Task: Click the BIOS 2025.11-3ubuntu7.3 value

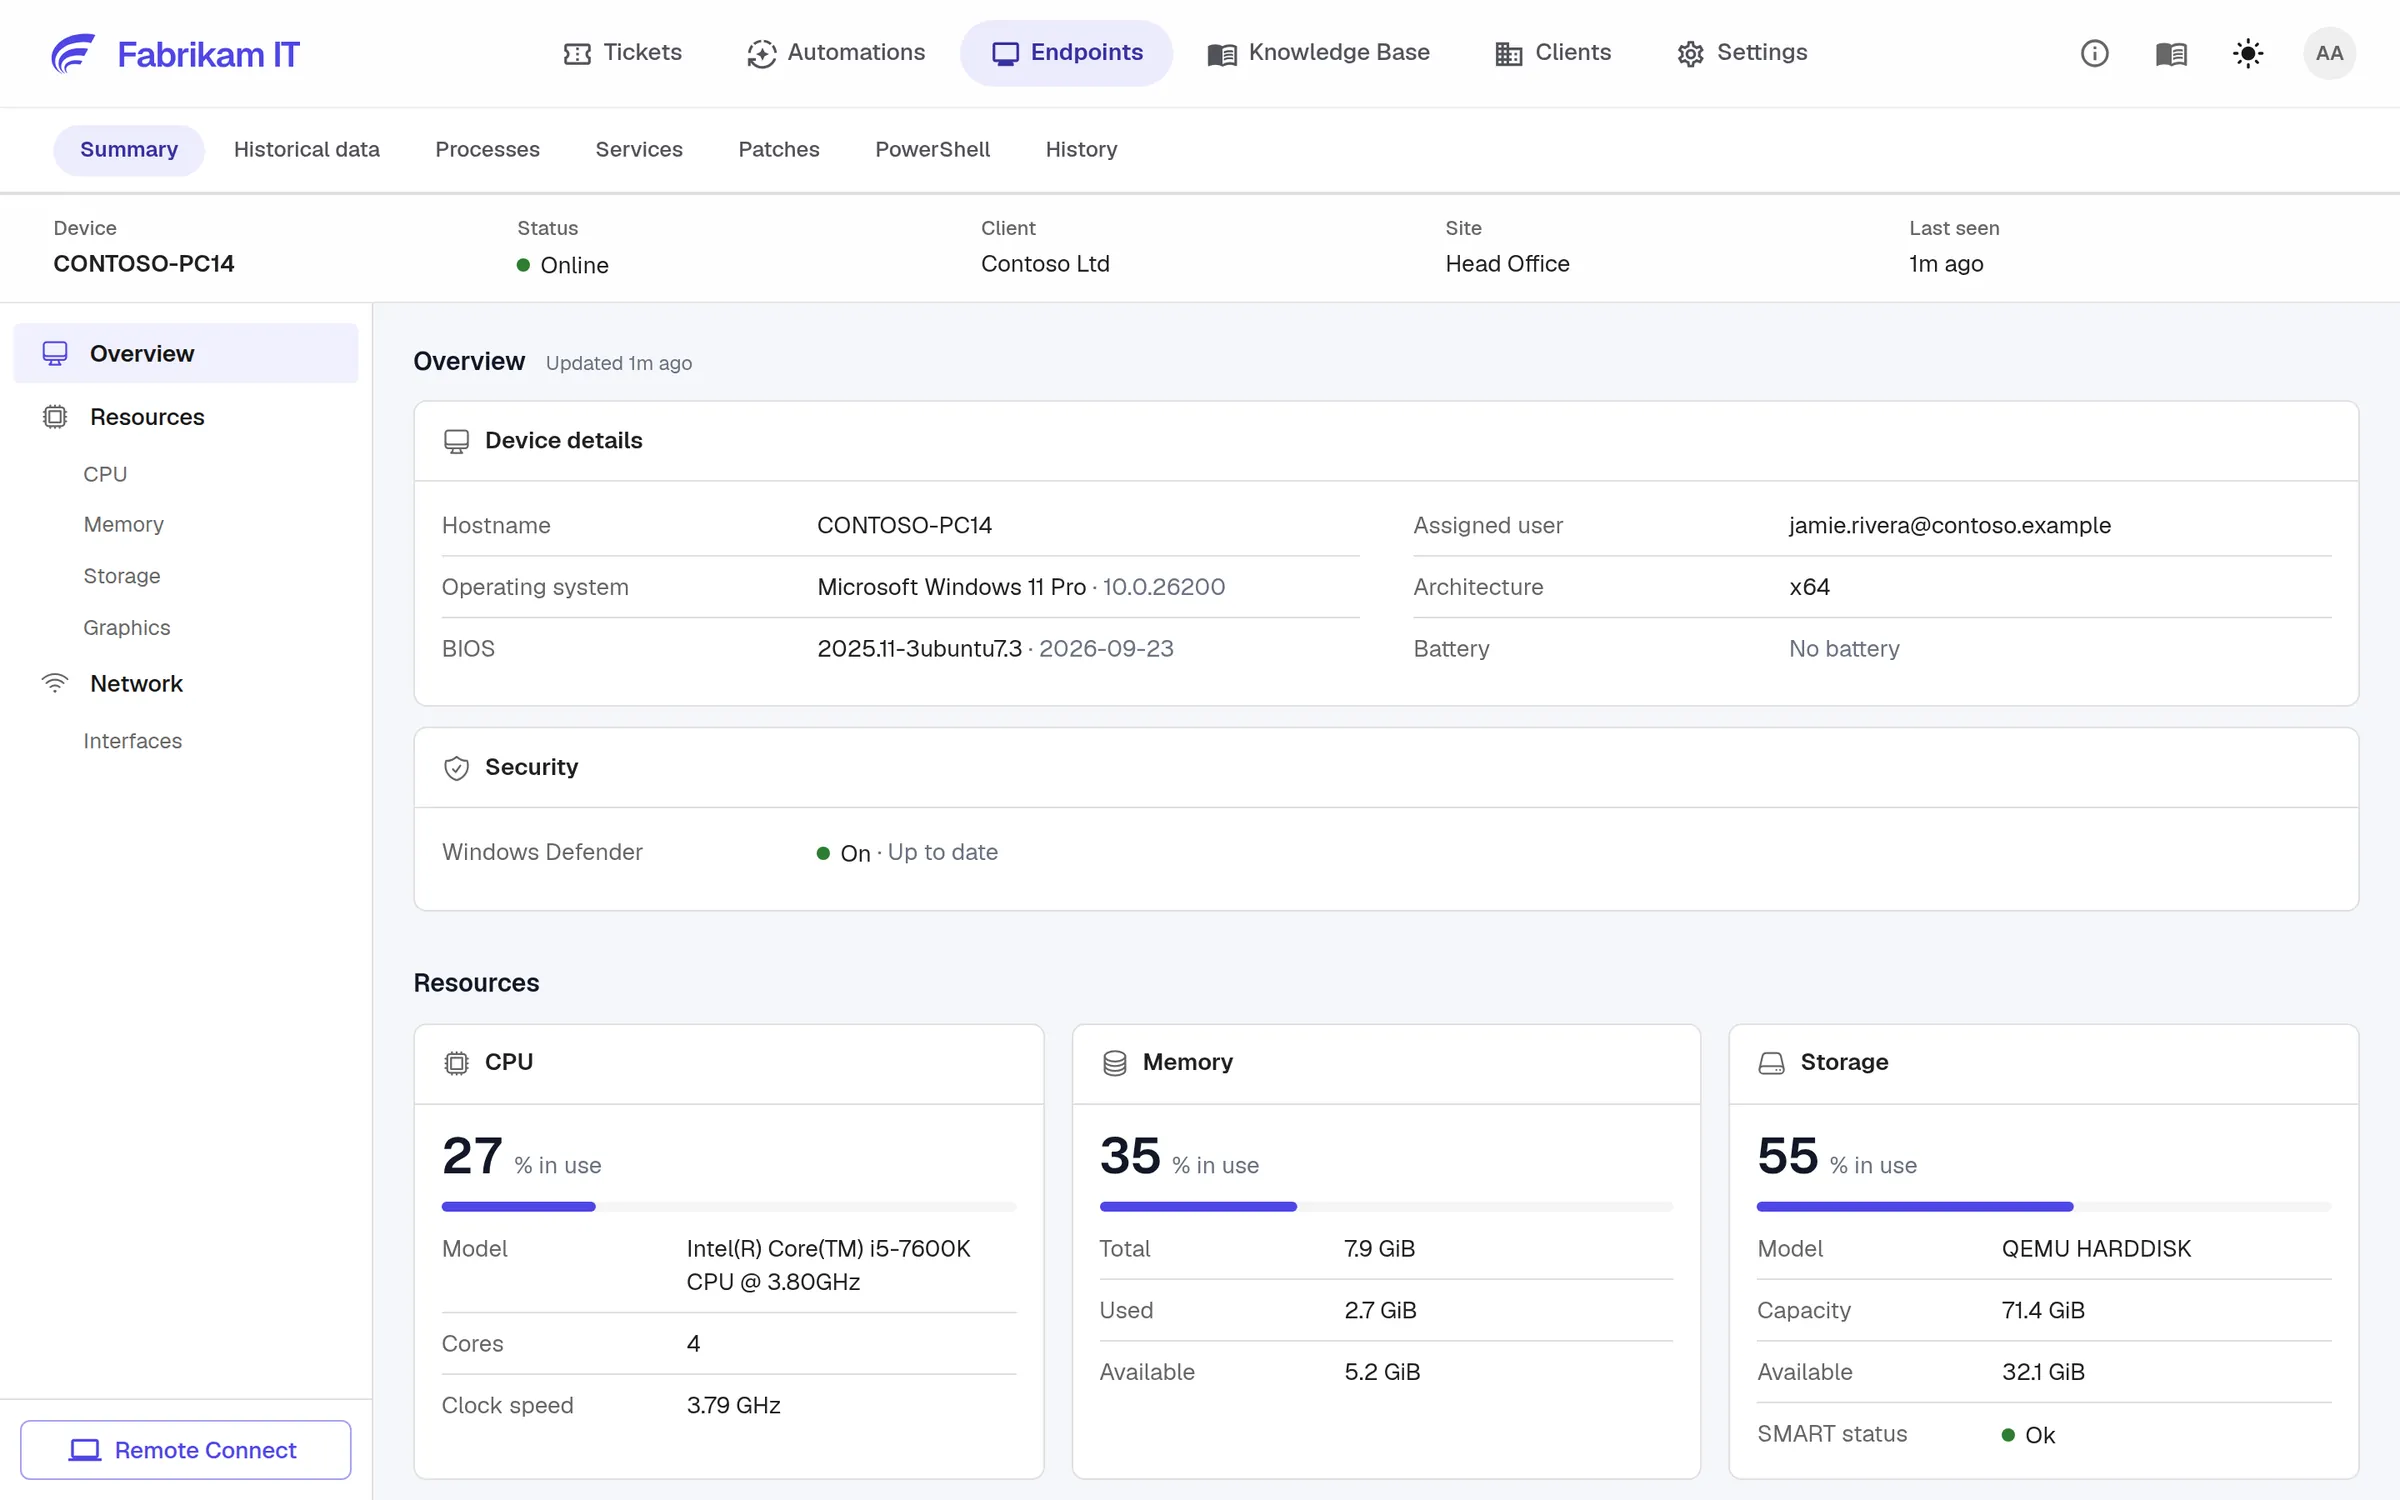Action: click(919, 649)
